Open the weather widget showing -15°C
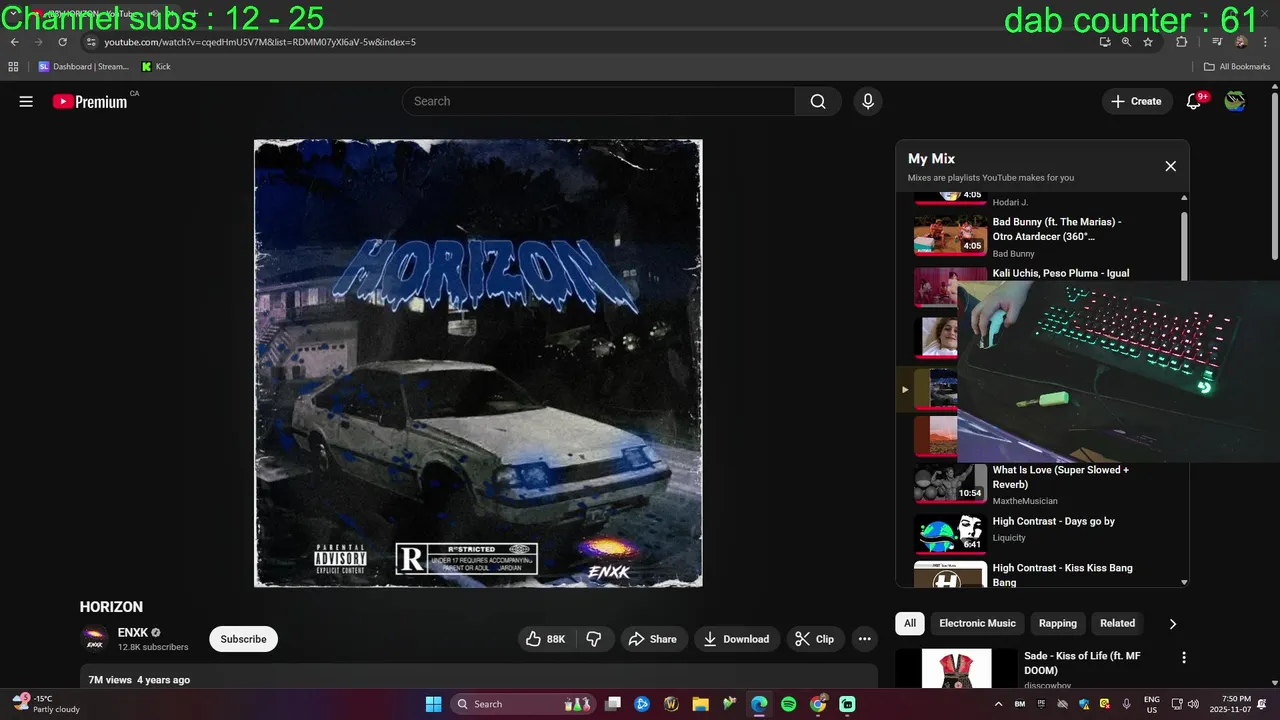The height and width of the screenshot is (720, 1280). pos(46,704)
